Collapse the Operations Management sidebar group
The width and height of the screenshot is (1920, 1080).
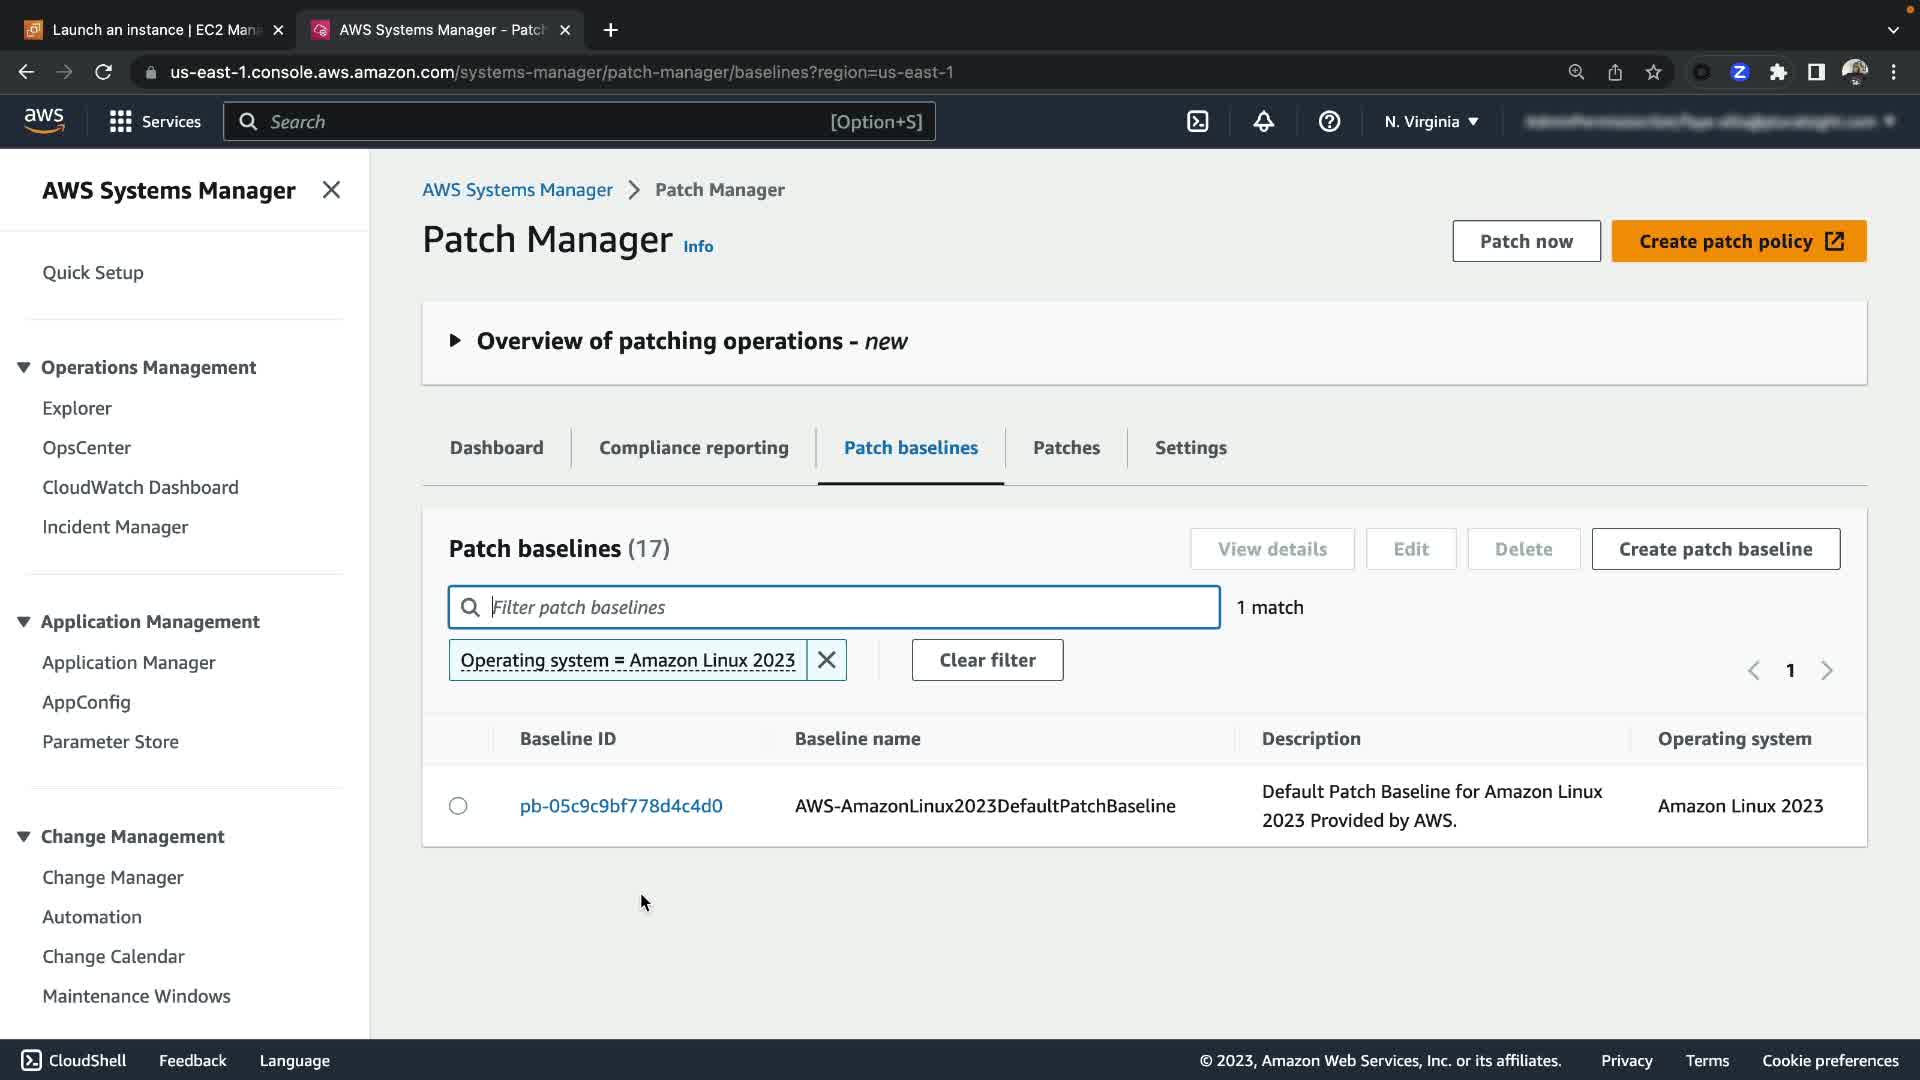24,367
